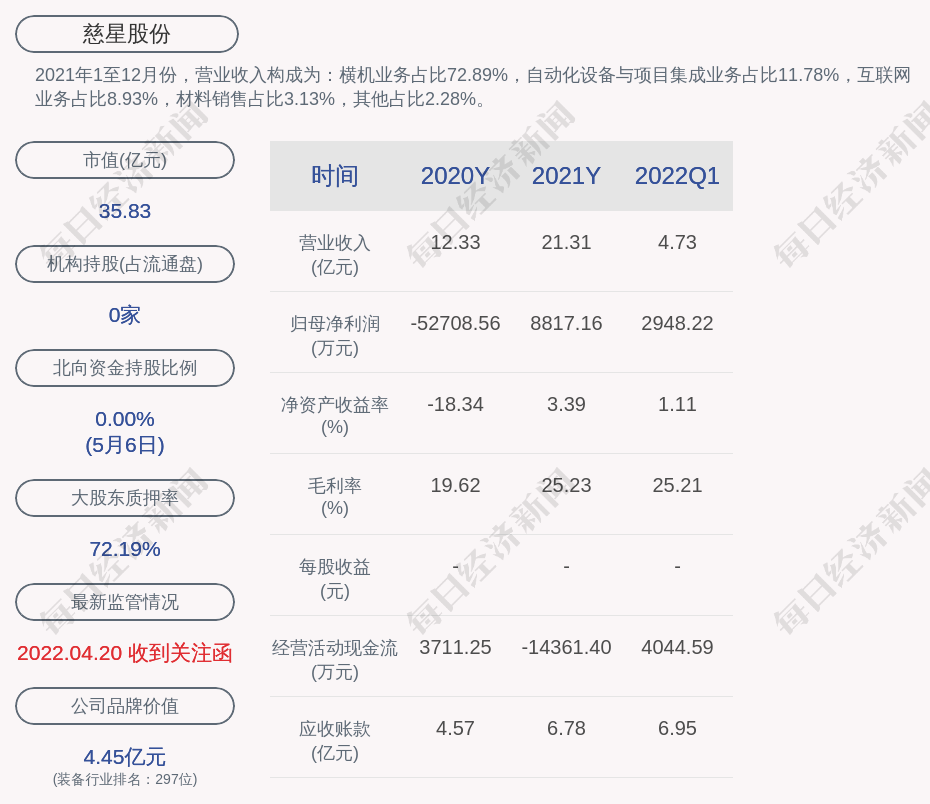Select cash flow value 4044.59
Image resolution: width=930 pixels, height=804 pixels.
677,647
